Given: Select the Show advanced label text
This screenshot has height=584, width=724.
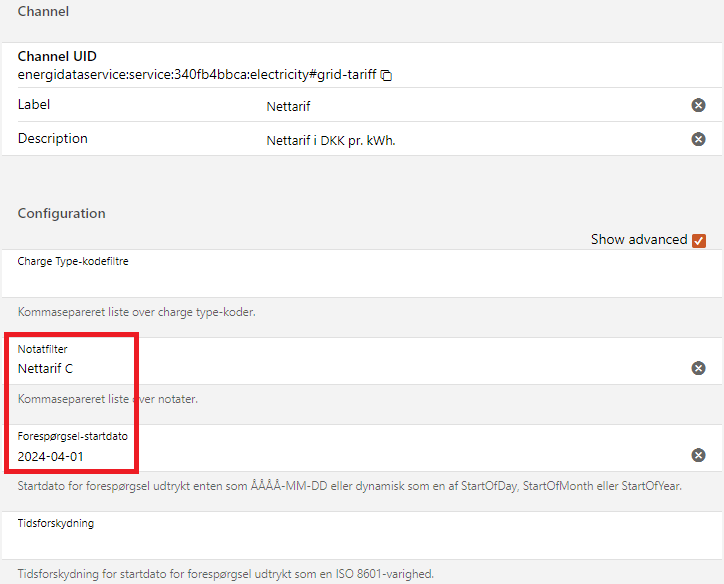Looking at the screenshot, I should point(639,239).
